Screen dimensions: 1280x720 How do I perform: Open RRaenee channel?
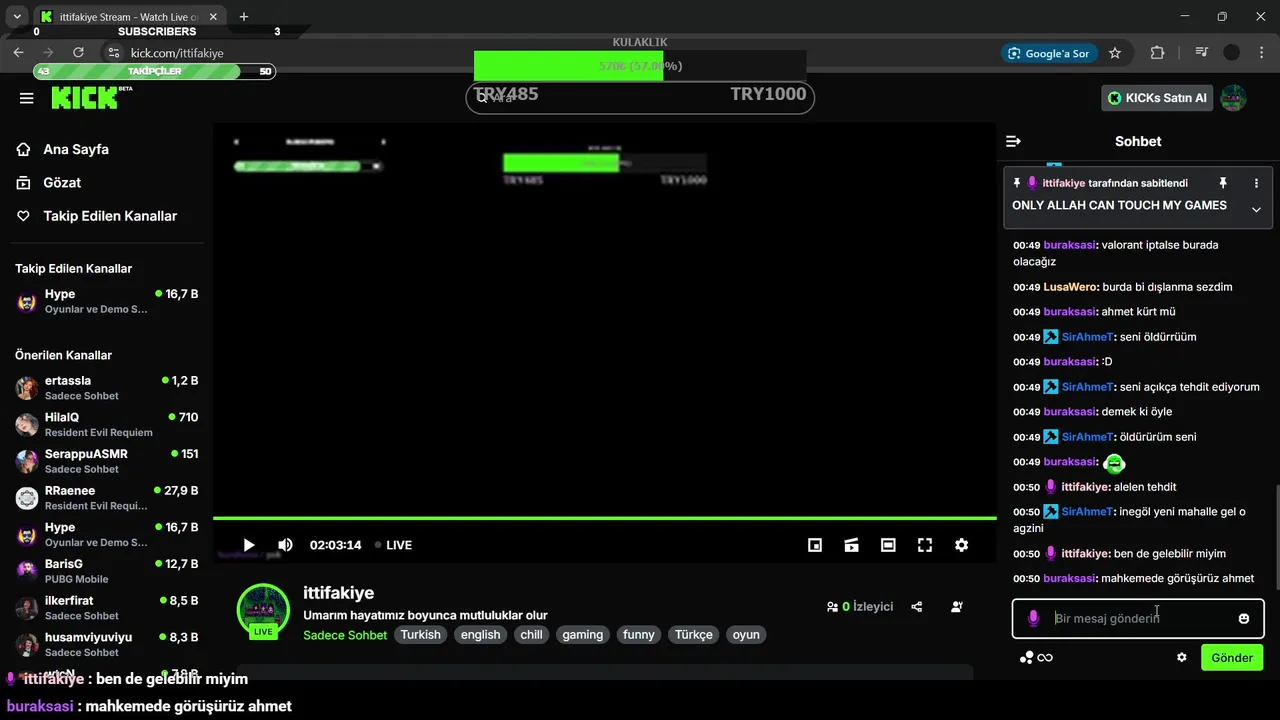pyautogui.click(x=106, y=498)
